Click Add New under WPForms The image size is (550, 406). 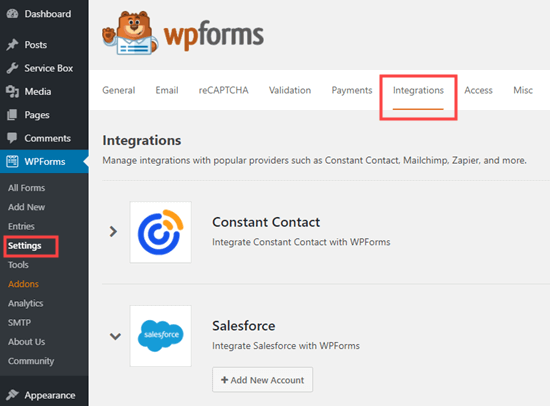pos(27,207)
